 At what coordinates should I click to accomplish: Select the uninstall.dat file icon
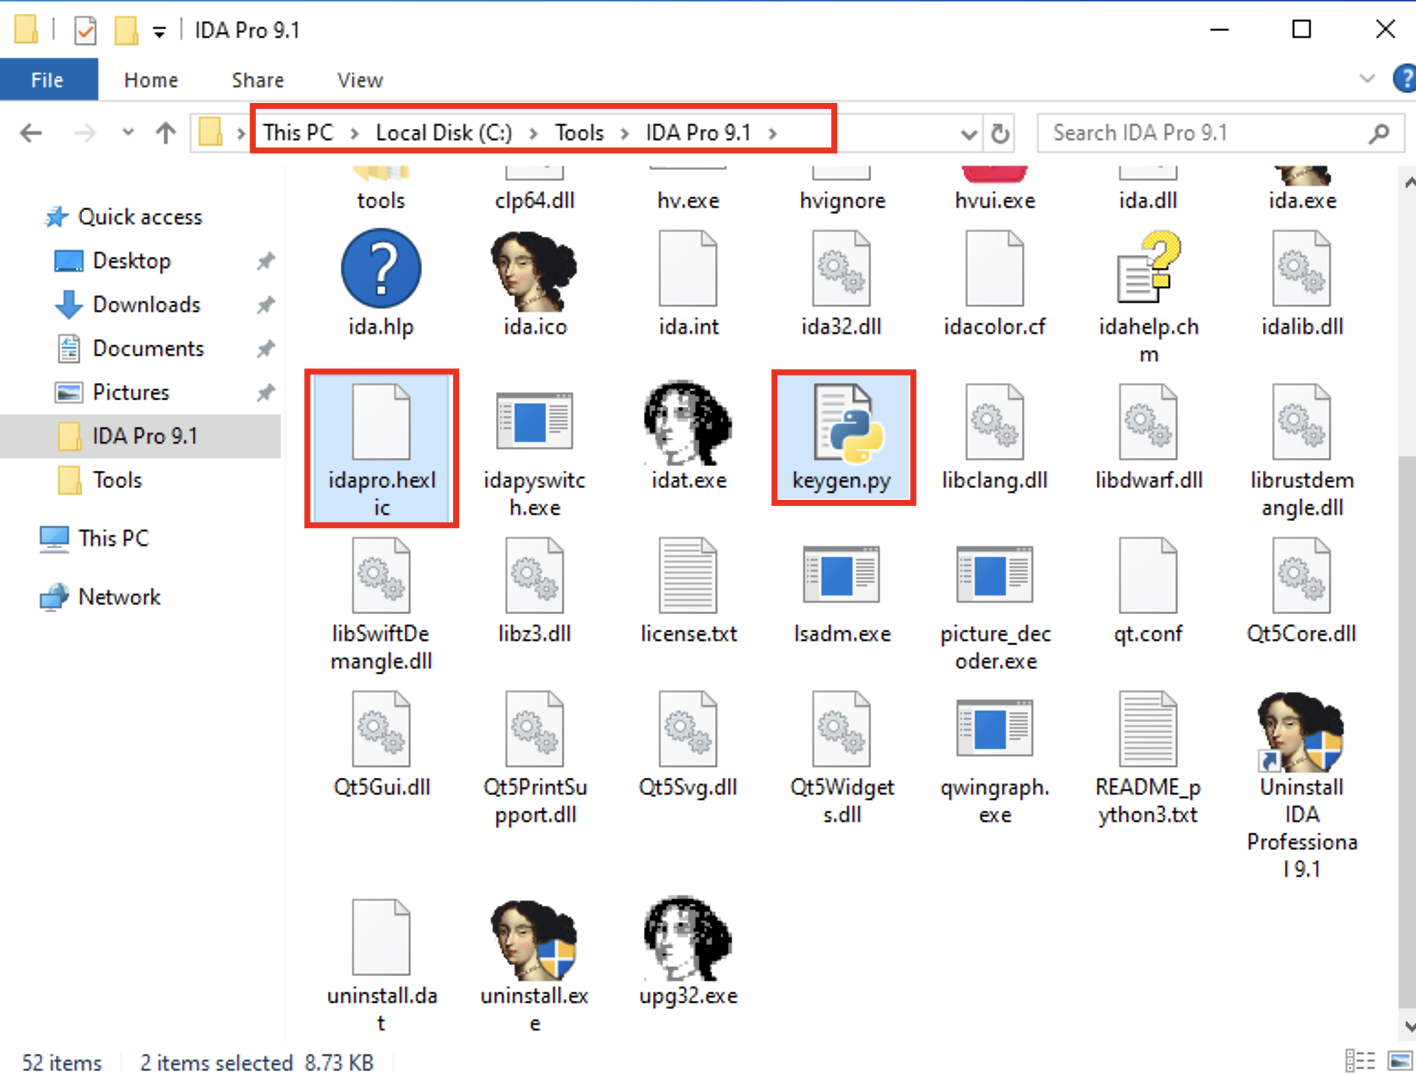(381, 938)
